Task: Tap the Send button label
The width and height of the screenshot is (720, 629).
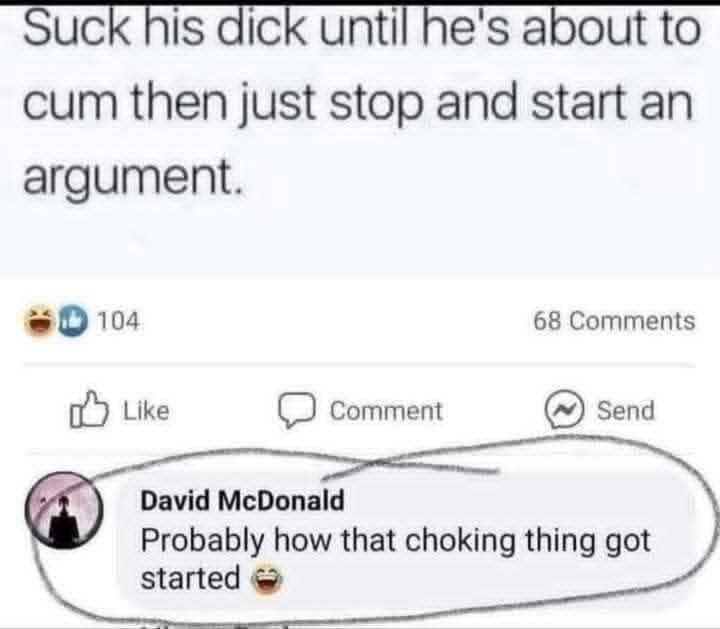Action: pos(625,410)
